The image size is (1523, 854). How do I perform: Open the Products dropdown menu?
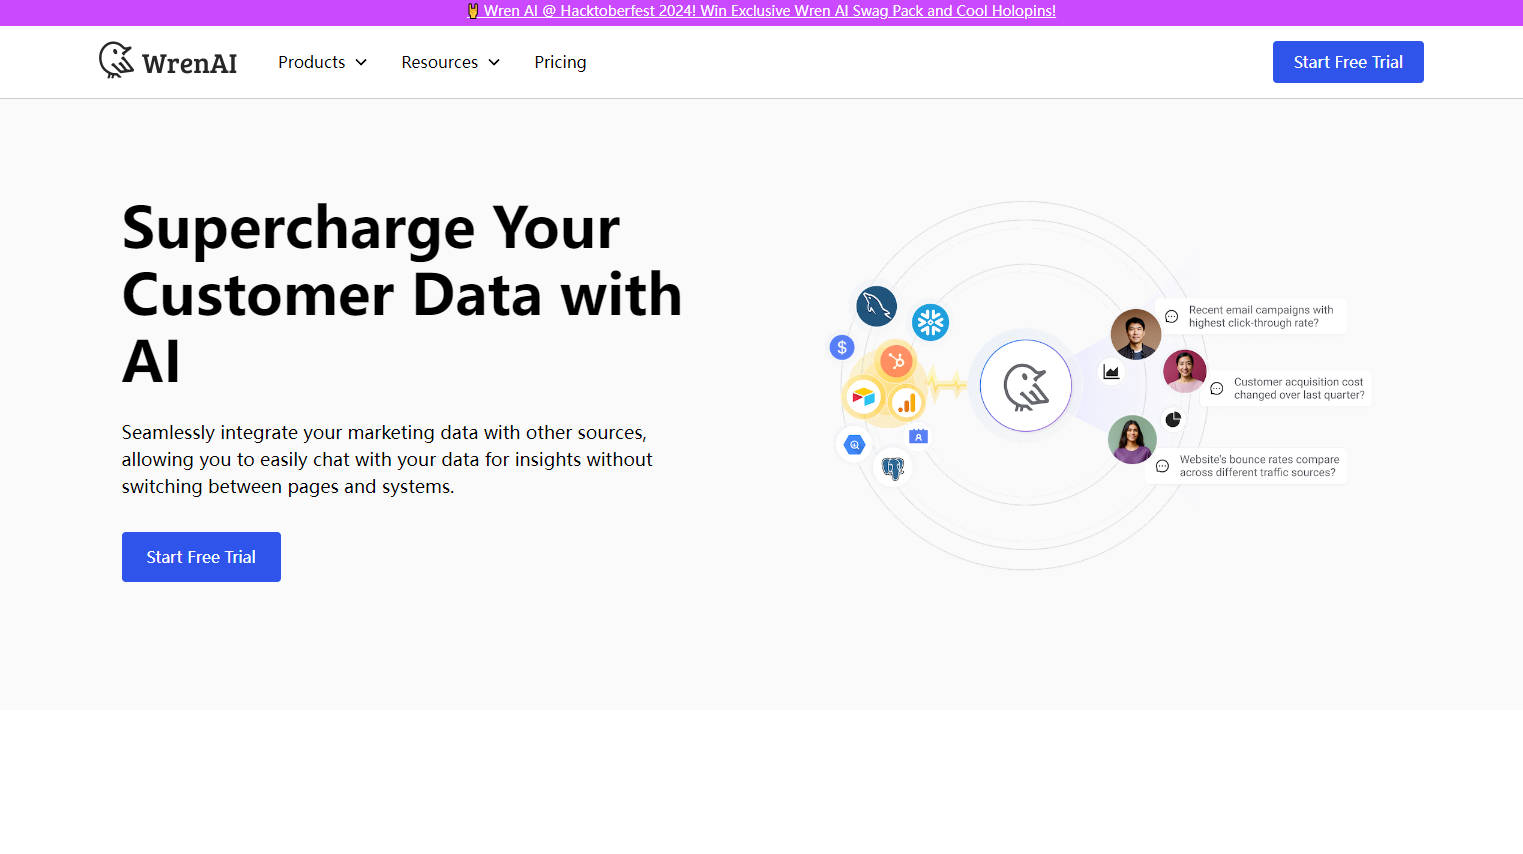tap(322, 62)
